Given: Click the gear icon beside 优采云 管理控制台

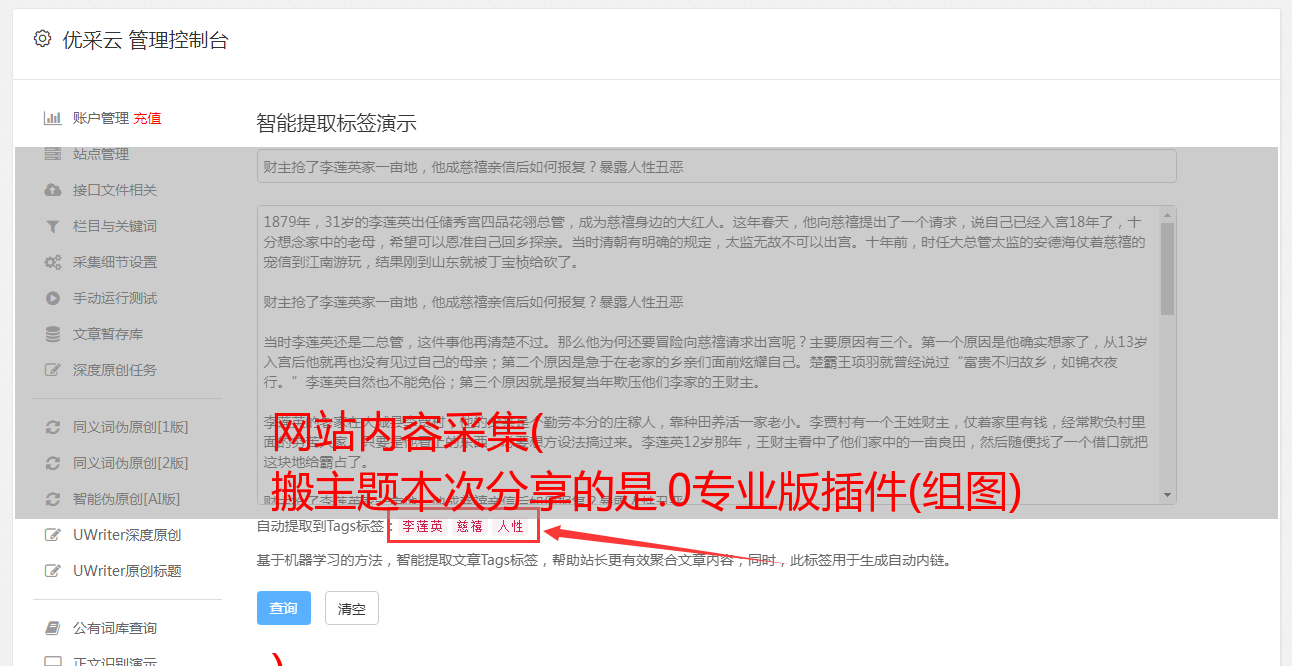Looking at the screenshot, I should tap(42, 39).
